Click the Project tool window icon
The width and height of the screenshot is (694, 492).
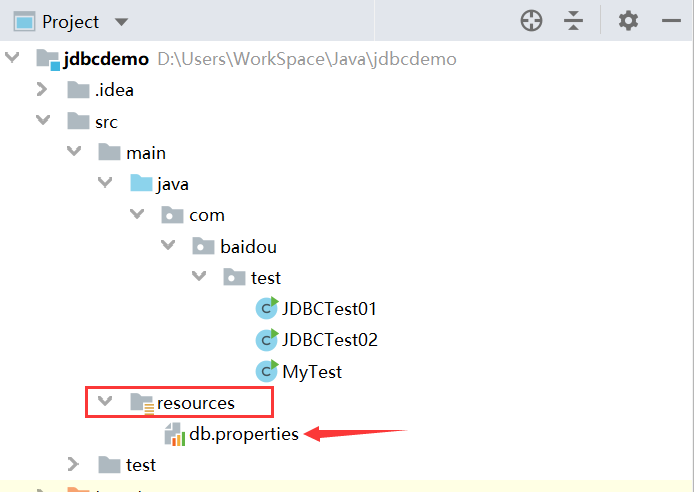(24, 22)
